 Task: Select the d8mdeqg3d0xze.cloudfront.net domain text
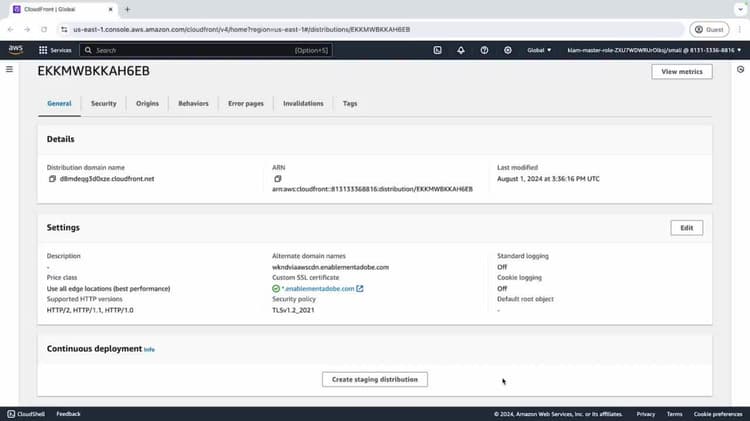[x=107, y=179]
